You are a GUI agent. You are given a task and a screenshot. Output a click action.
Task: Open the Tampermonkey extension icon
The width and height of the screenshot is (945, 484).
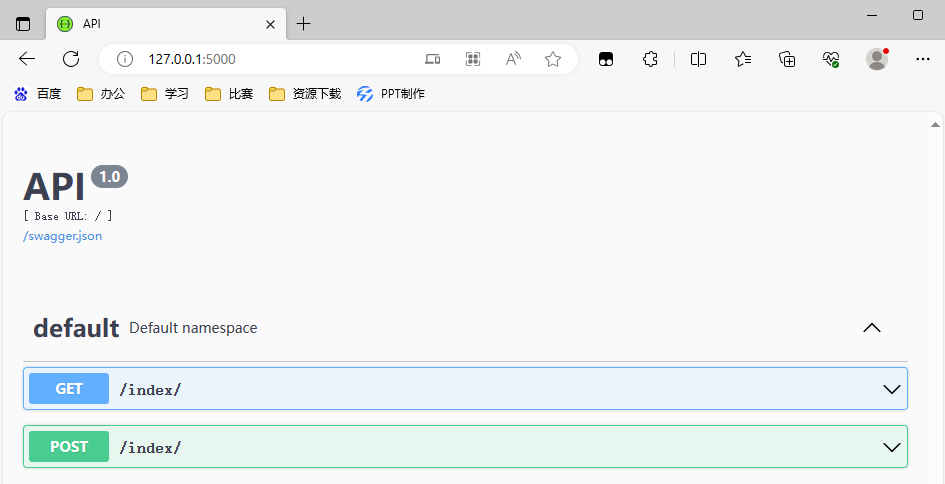tap(606, 59)
